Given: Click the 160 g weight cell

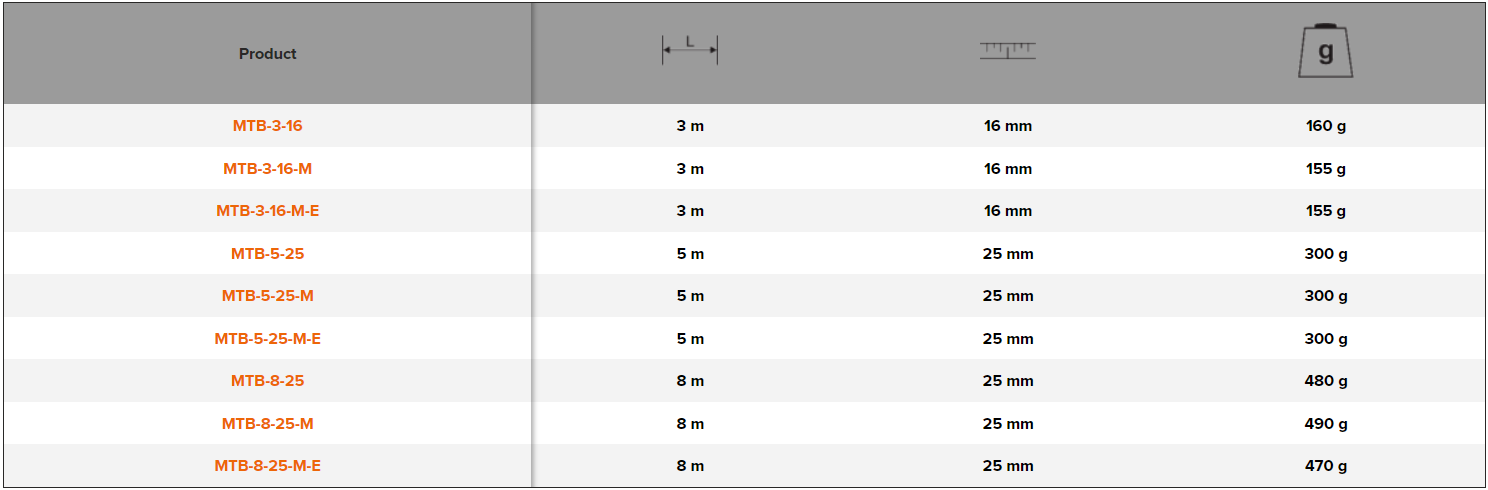Looking at the screenshot, I should tap(1326, 126).
